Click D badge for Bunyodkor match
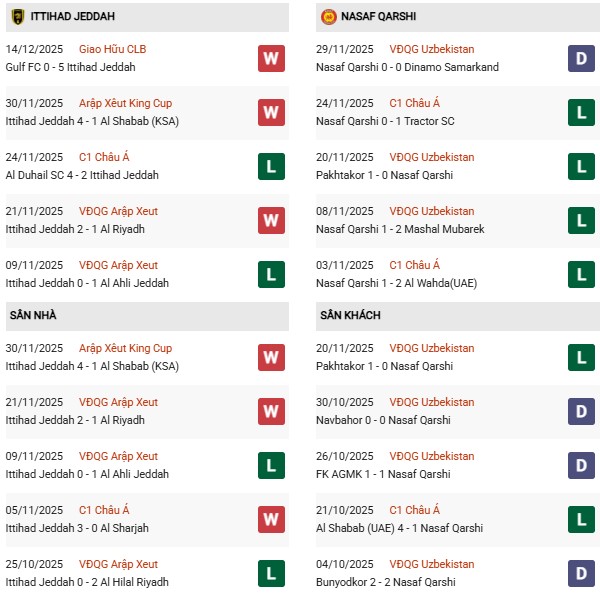Screen dimensions: 600x597 (x=582, y=573)
